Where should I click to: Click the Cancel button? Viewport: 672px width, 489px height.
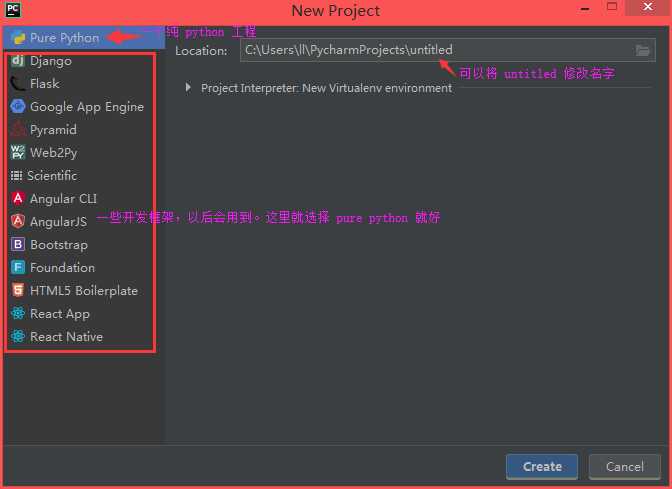point(624,466)
